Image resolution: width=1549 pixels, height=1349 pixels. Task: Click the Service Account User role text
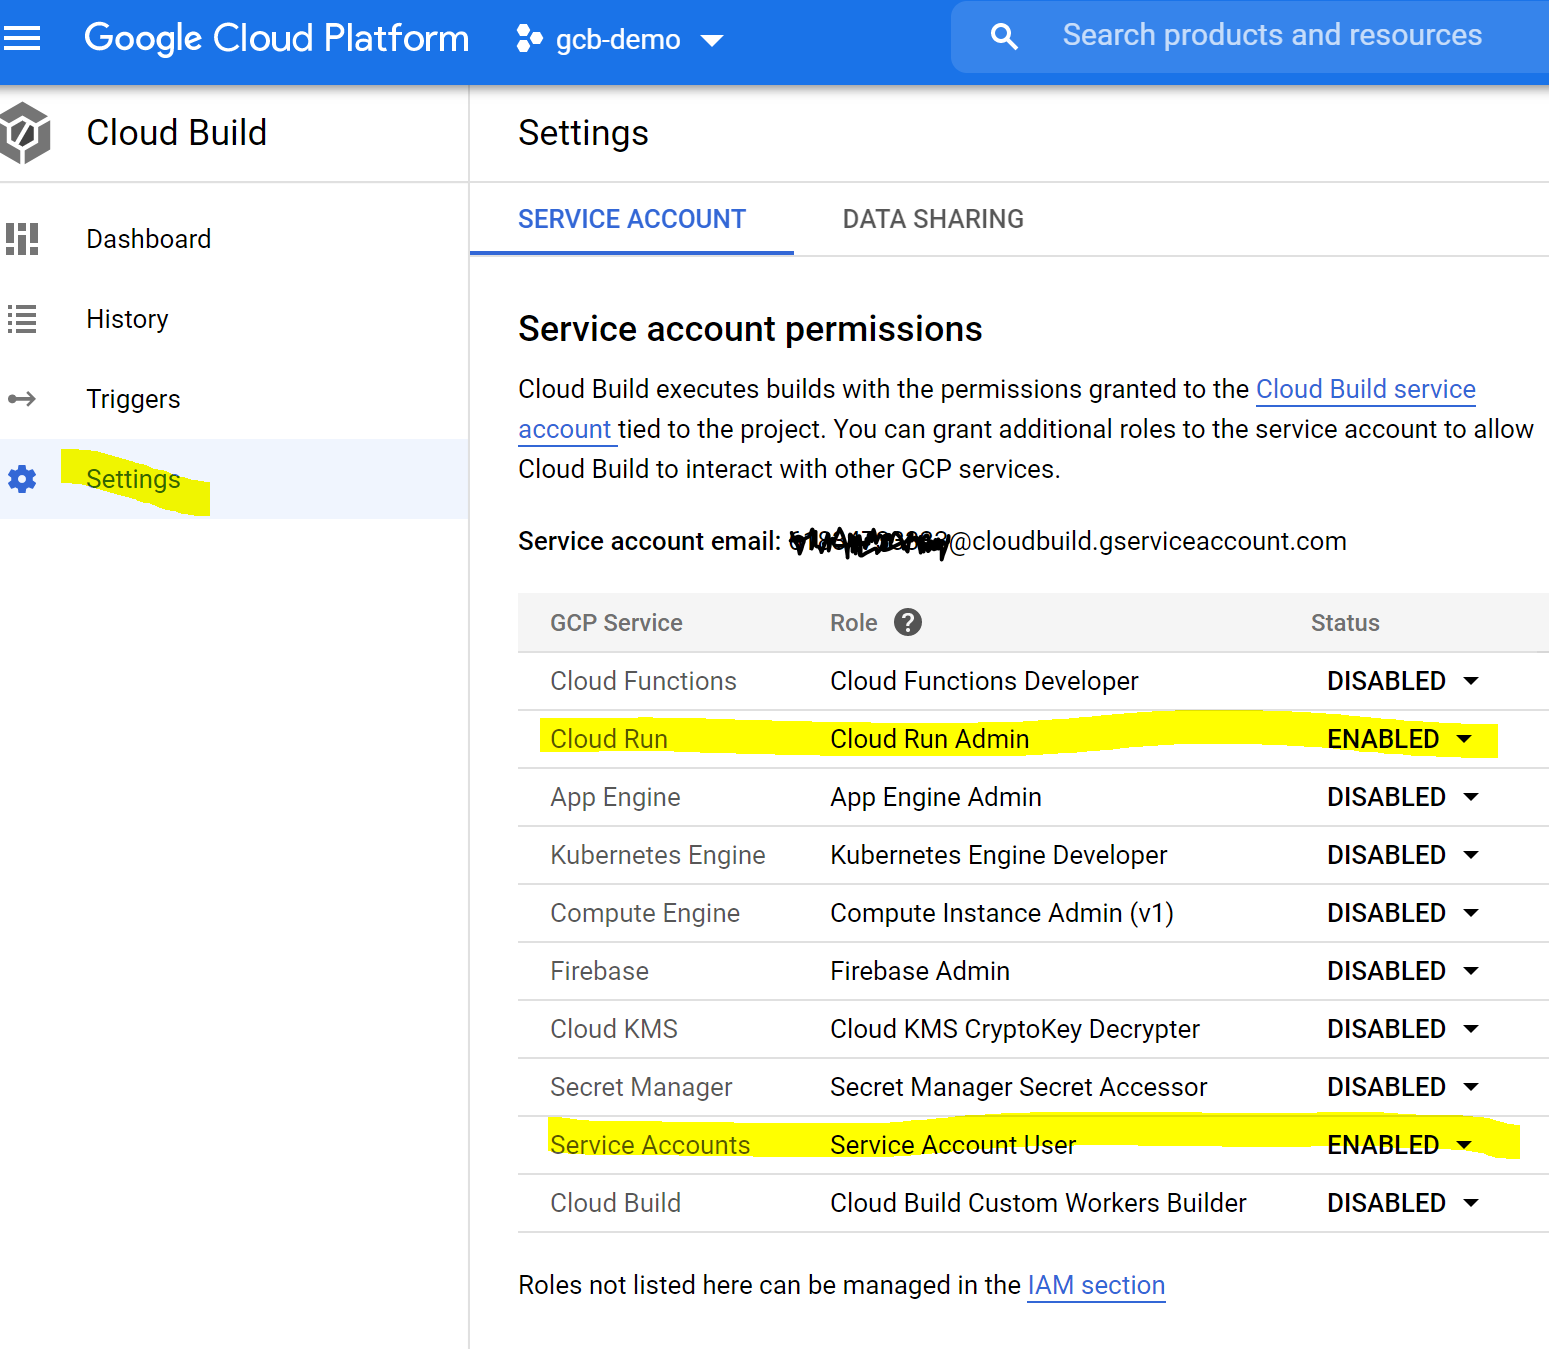953,1145
